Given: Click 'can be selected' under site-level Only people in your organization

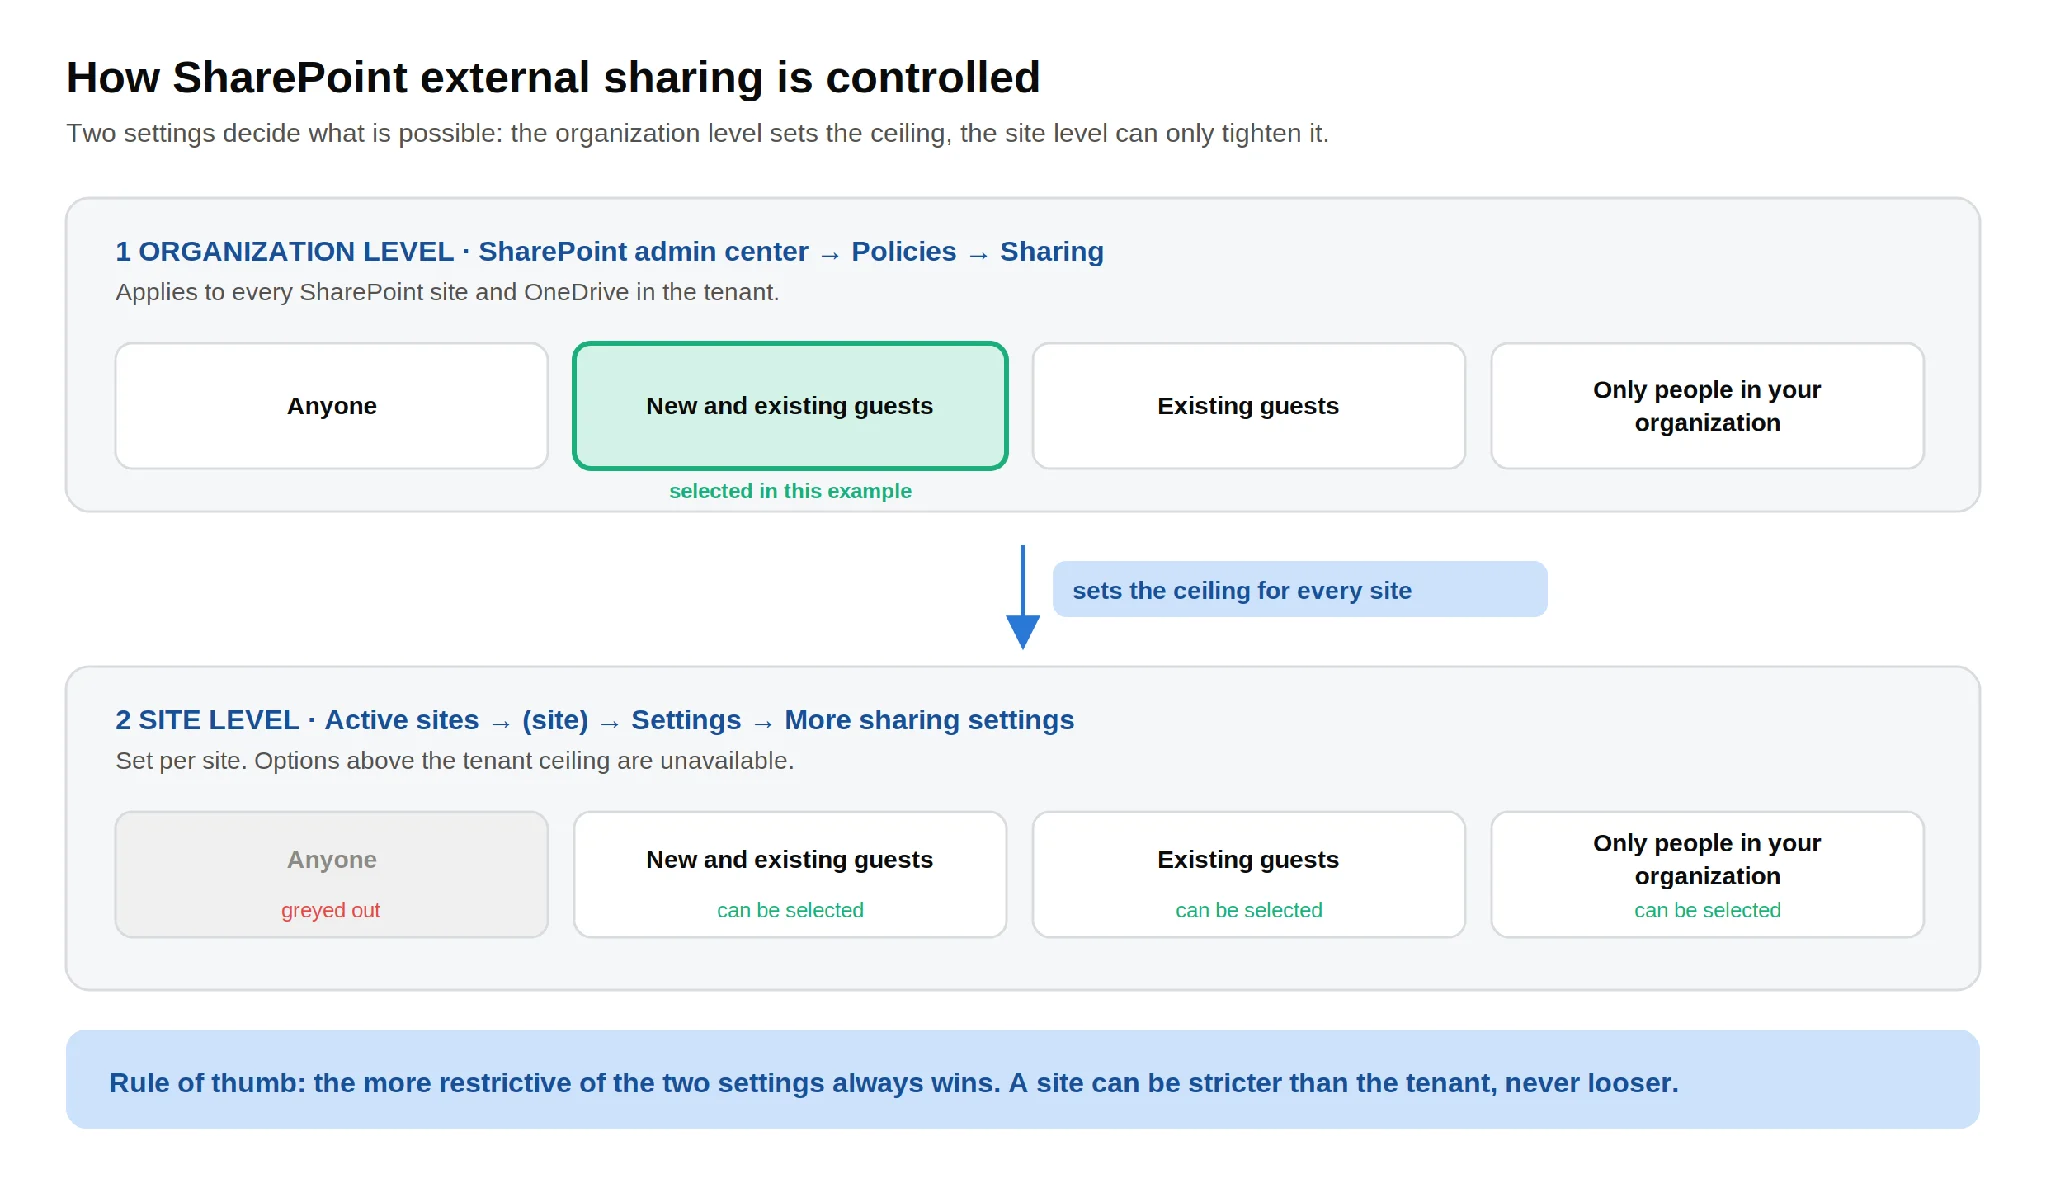Looking at the screenshot, I should click(1707, 910).
